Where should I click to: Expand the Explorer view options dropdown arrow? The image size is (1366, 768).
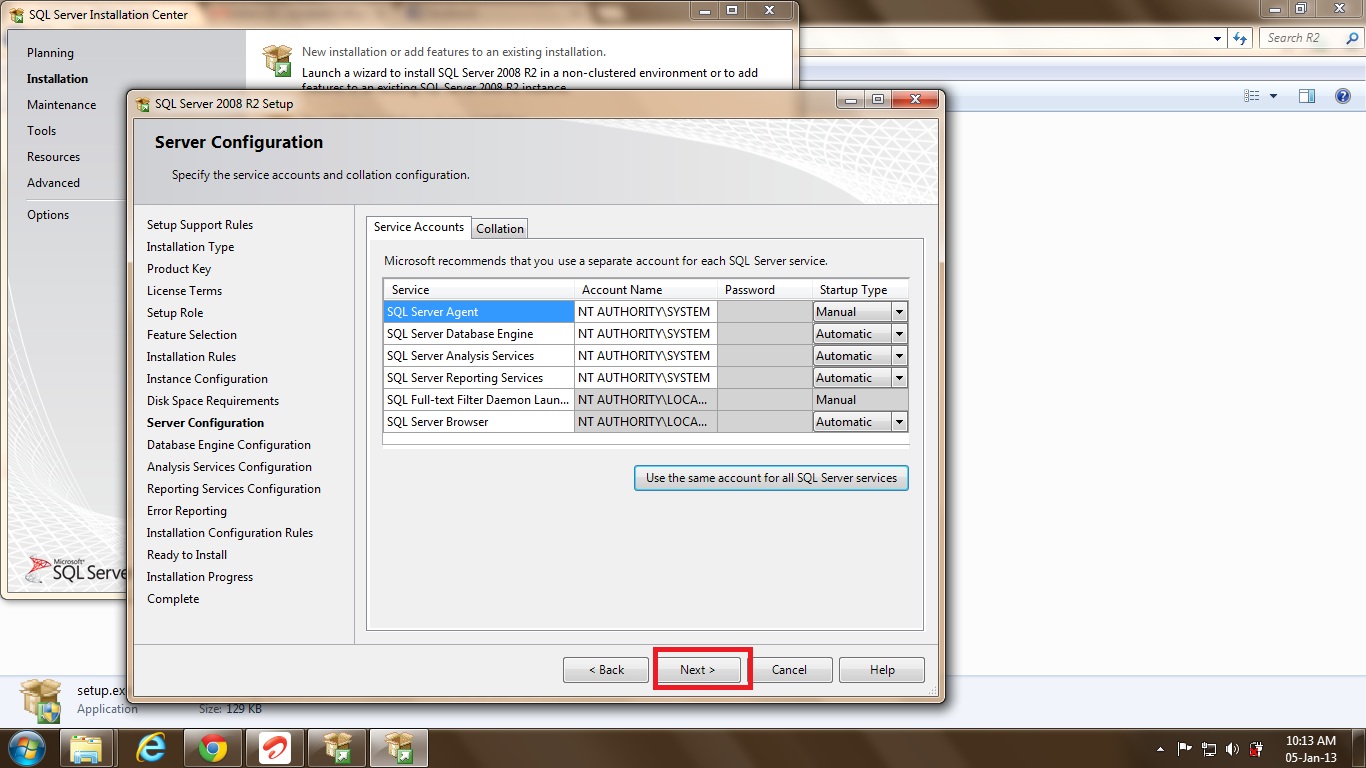[x=1273, y=96]
